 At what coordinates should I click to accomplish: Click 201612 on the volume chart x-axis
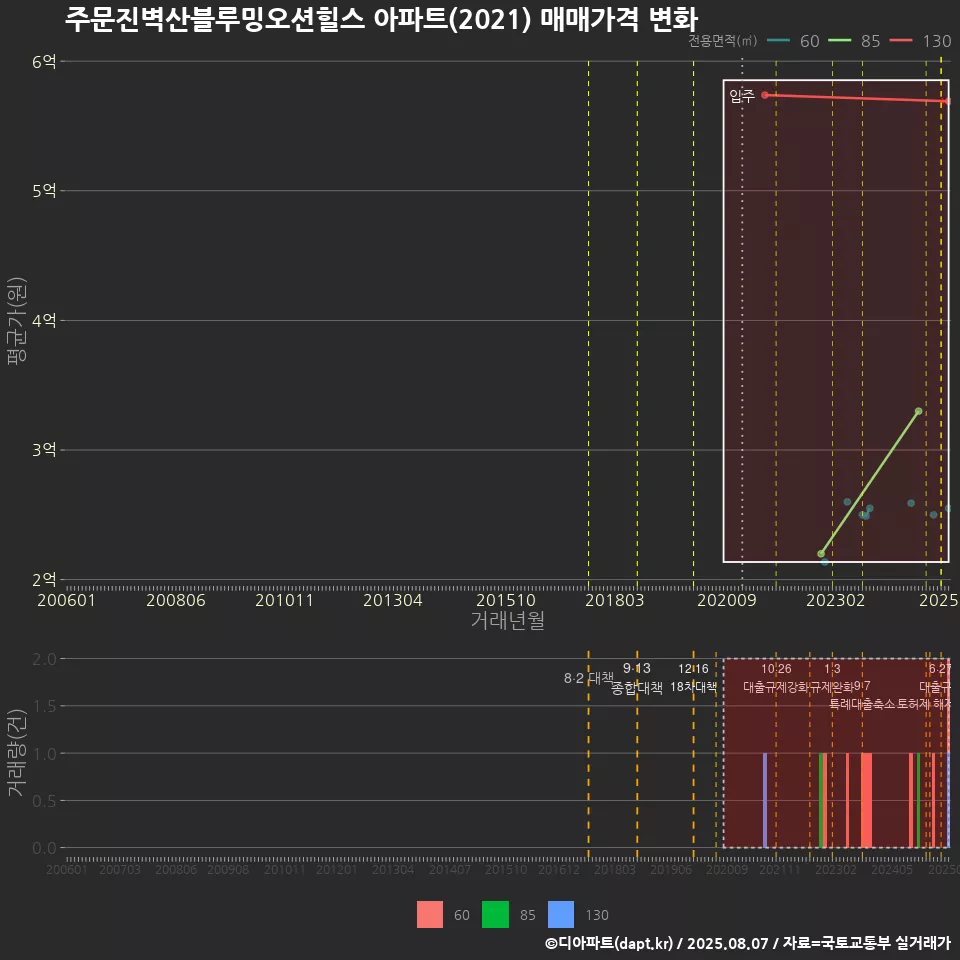click(558, 869)
